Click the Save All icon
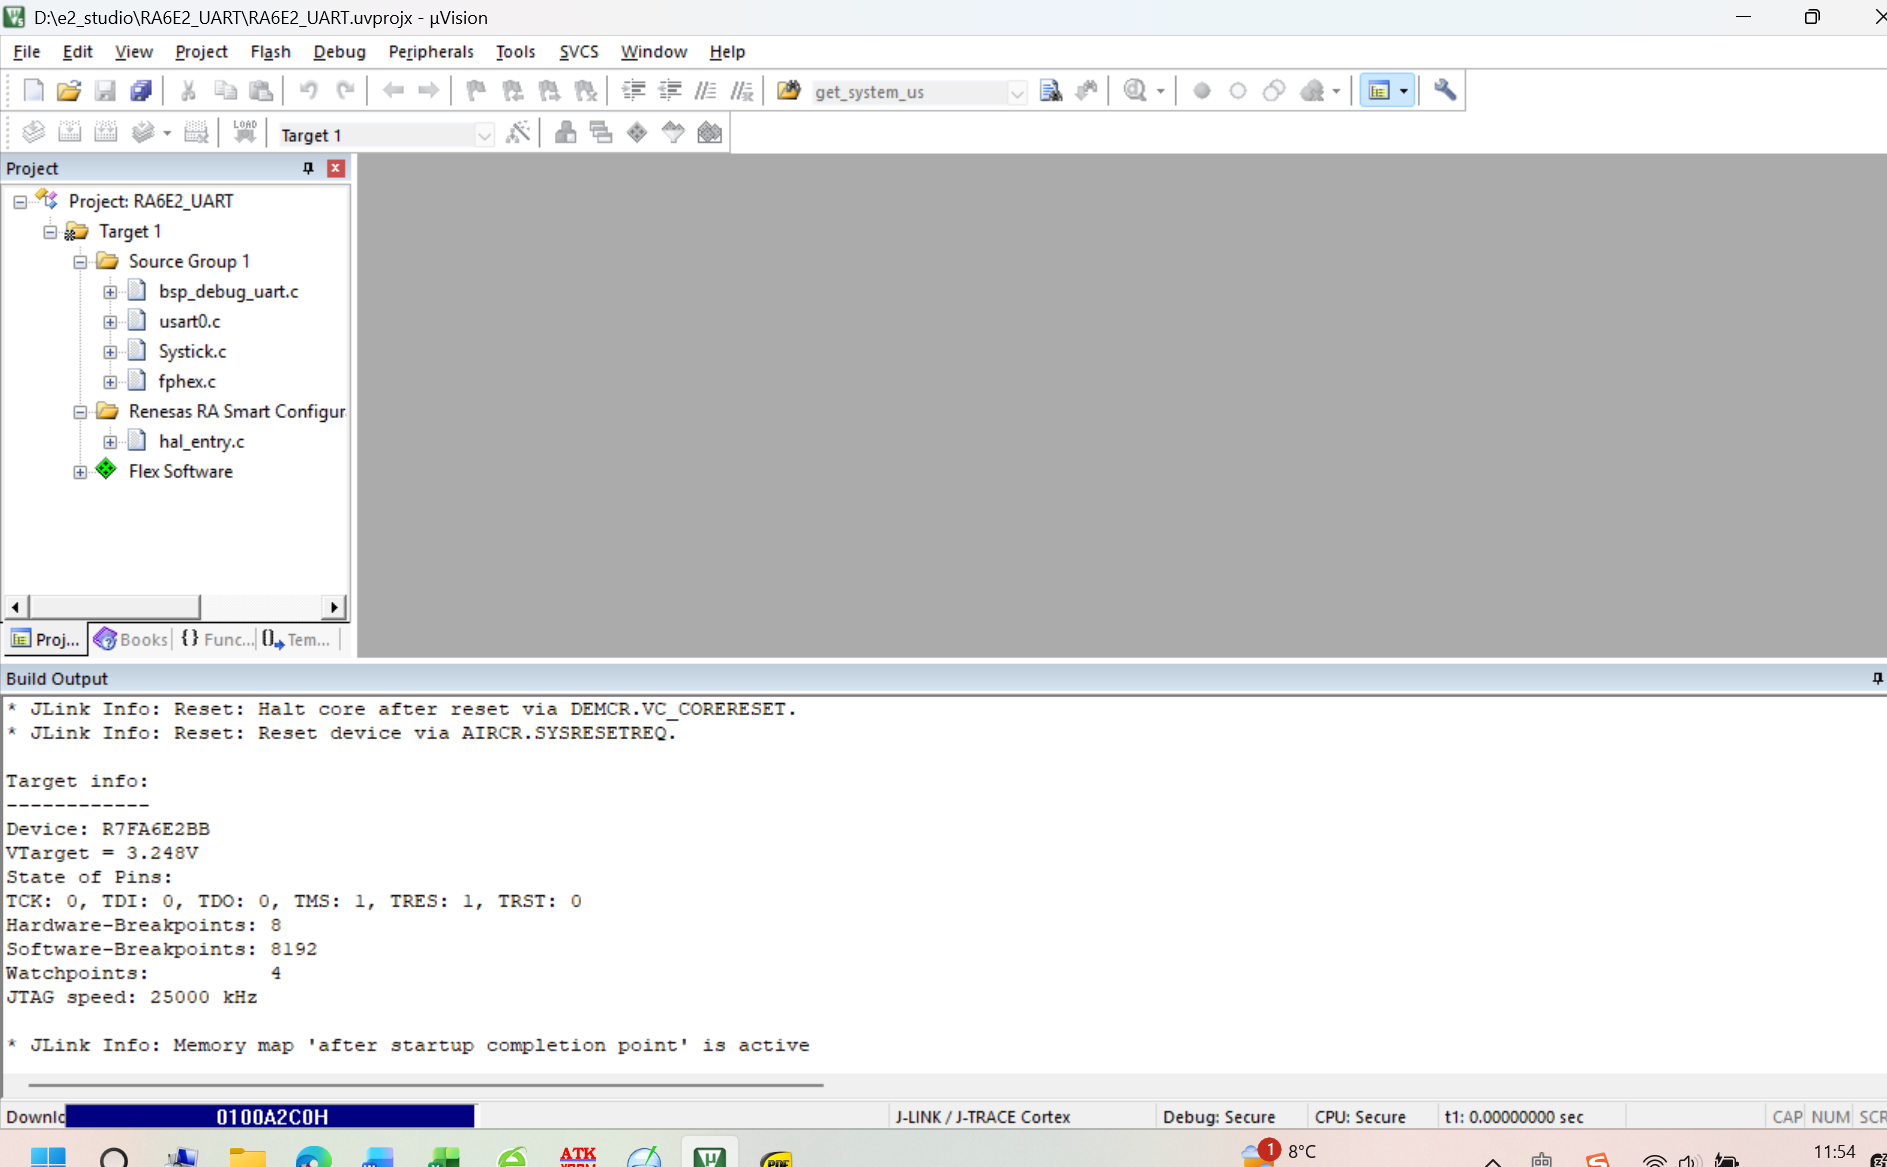The width and height of the screenshot is (1887, 1167). point(141,91)
